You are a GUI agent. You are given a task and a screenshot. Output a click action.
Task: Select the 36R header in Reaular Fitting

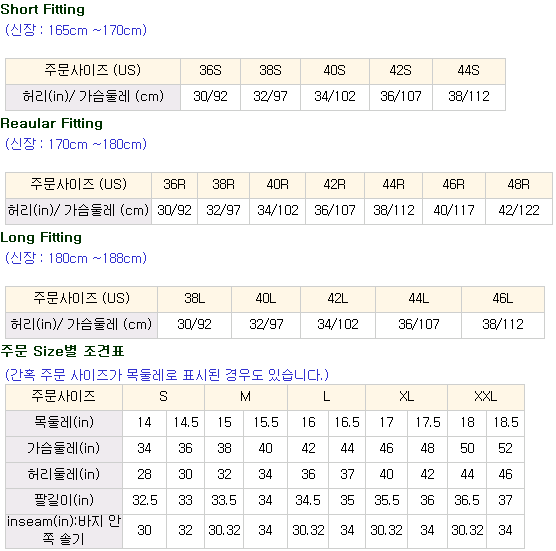(x=174, y=185)
